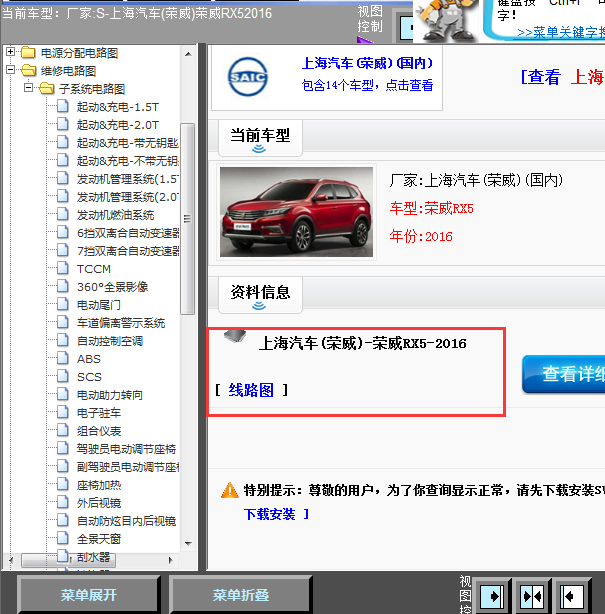Open the 下载安装 link
The width and height of the screenshot is (605, 614).
tap(269, 514)
